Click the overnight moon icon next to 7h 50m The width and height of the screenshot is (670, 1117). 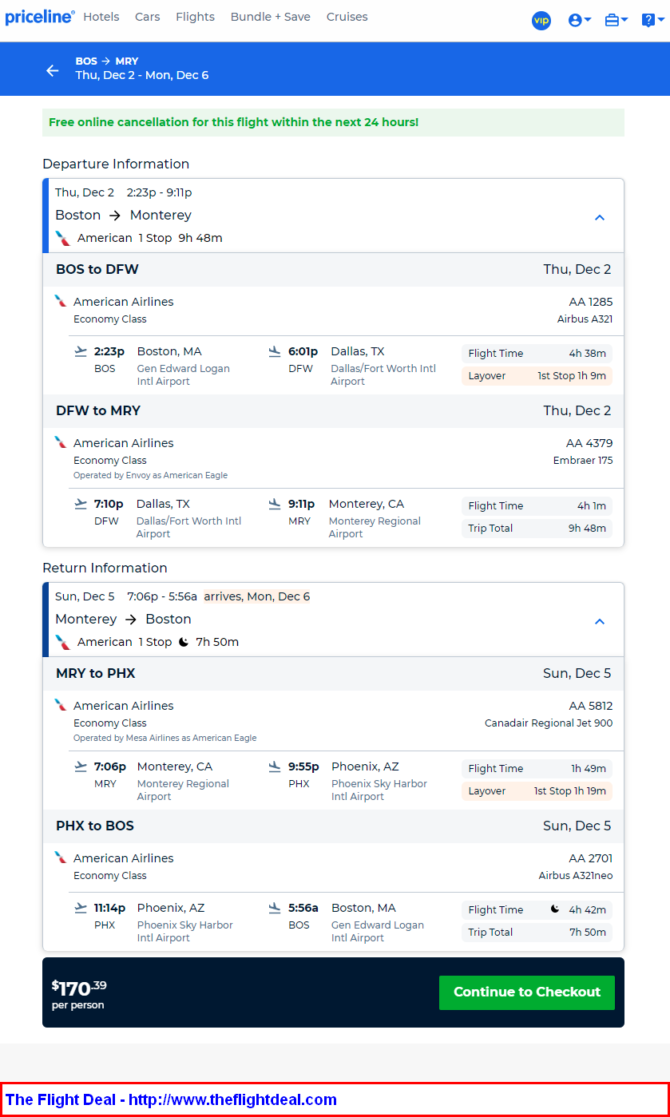pos(184,642)
